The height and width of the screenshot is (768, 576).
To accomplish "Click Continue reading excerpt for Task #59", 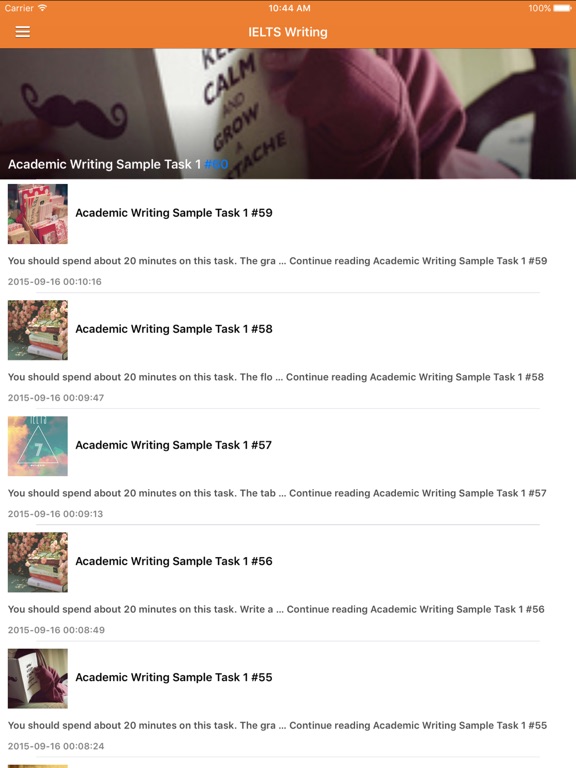I will 277,261.
